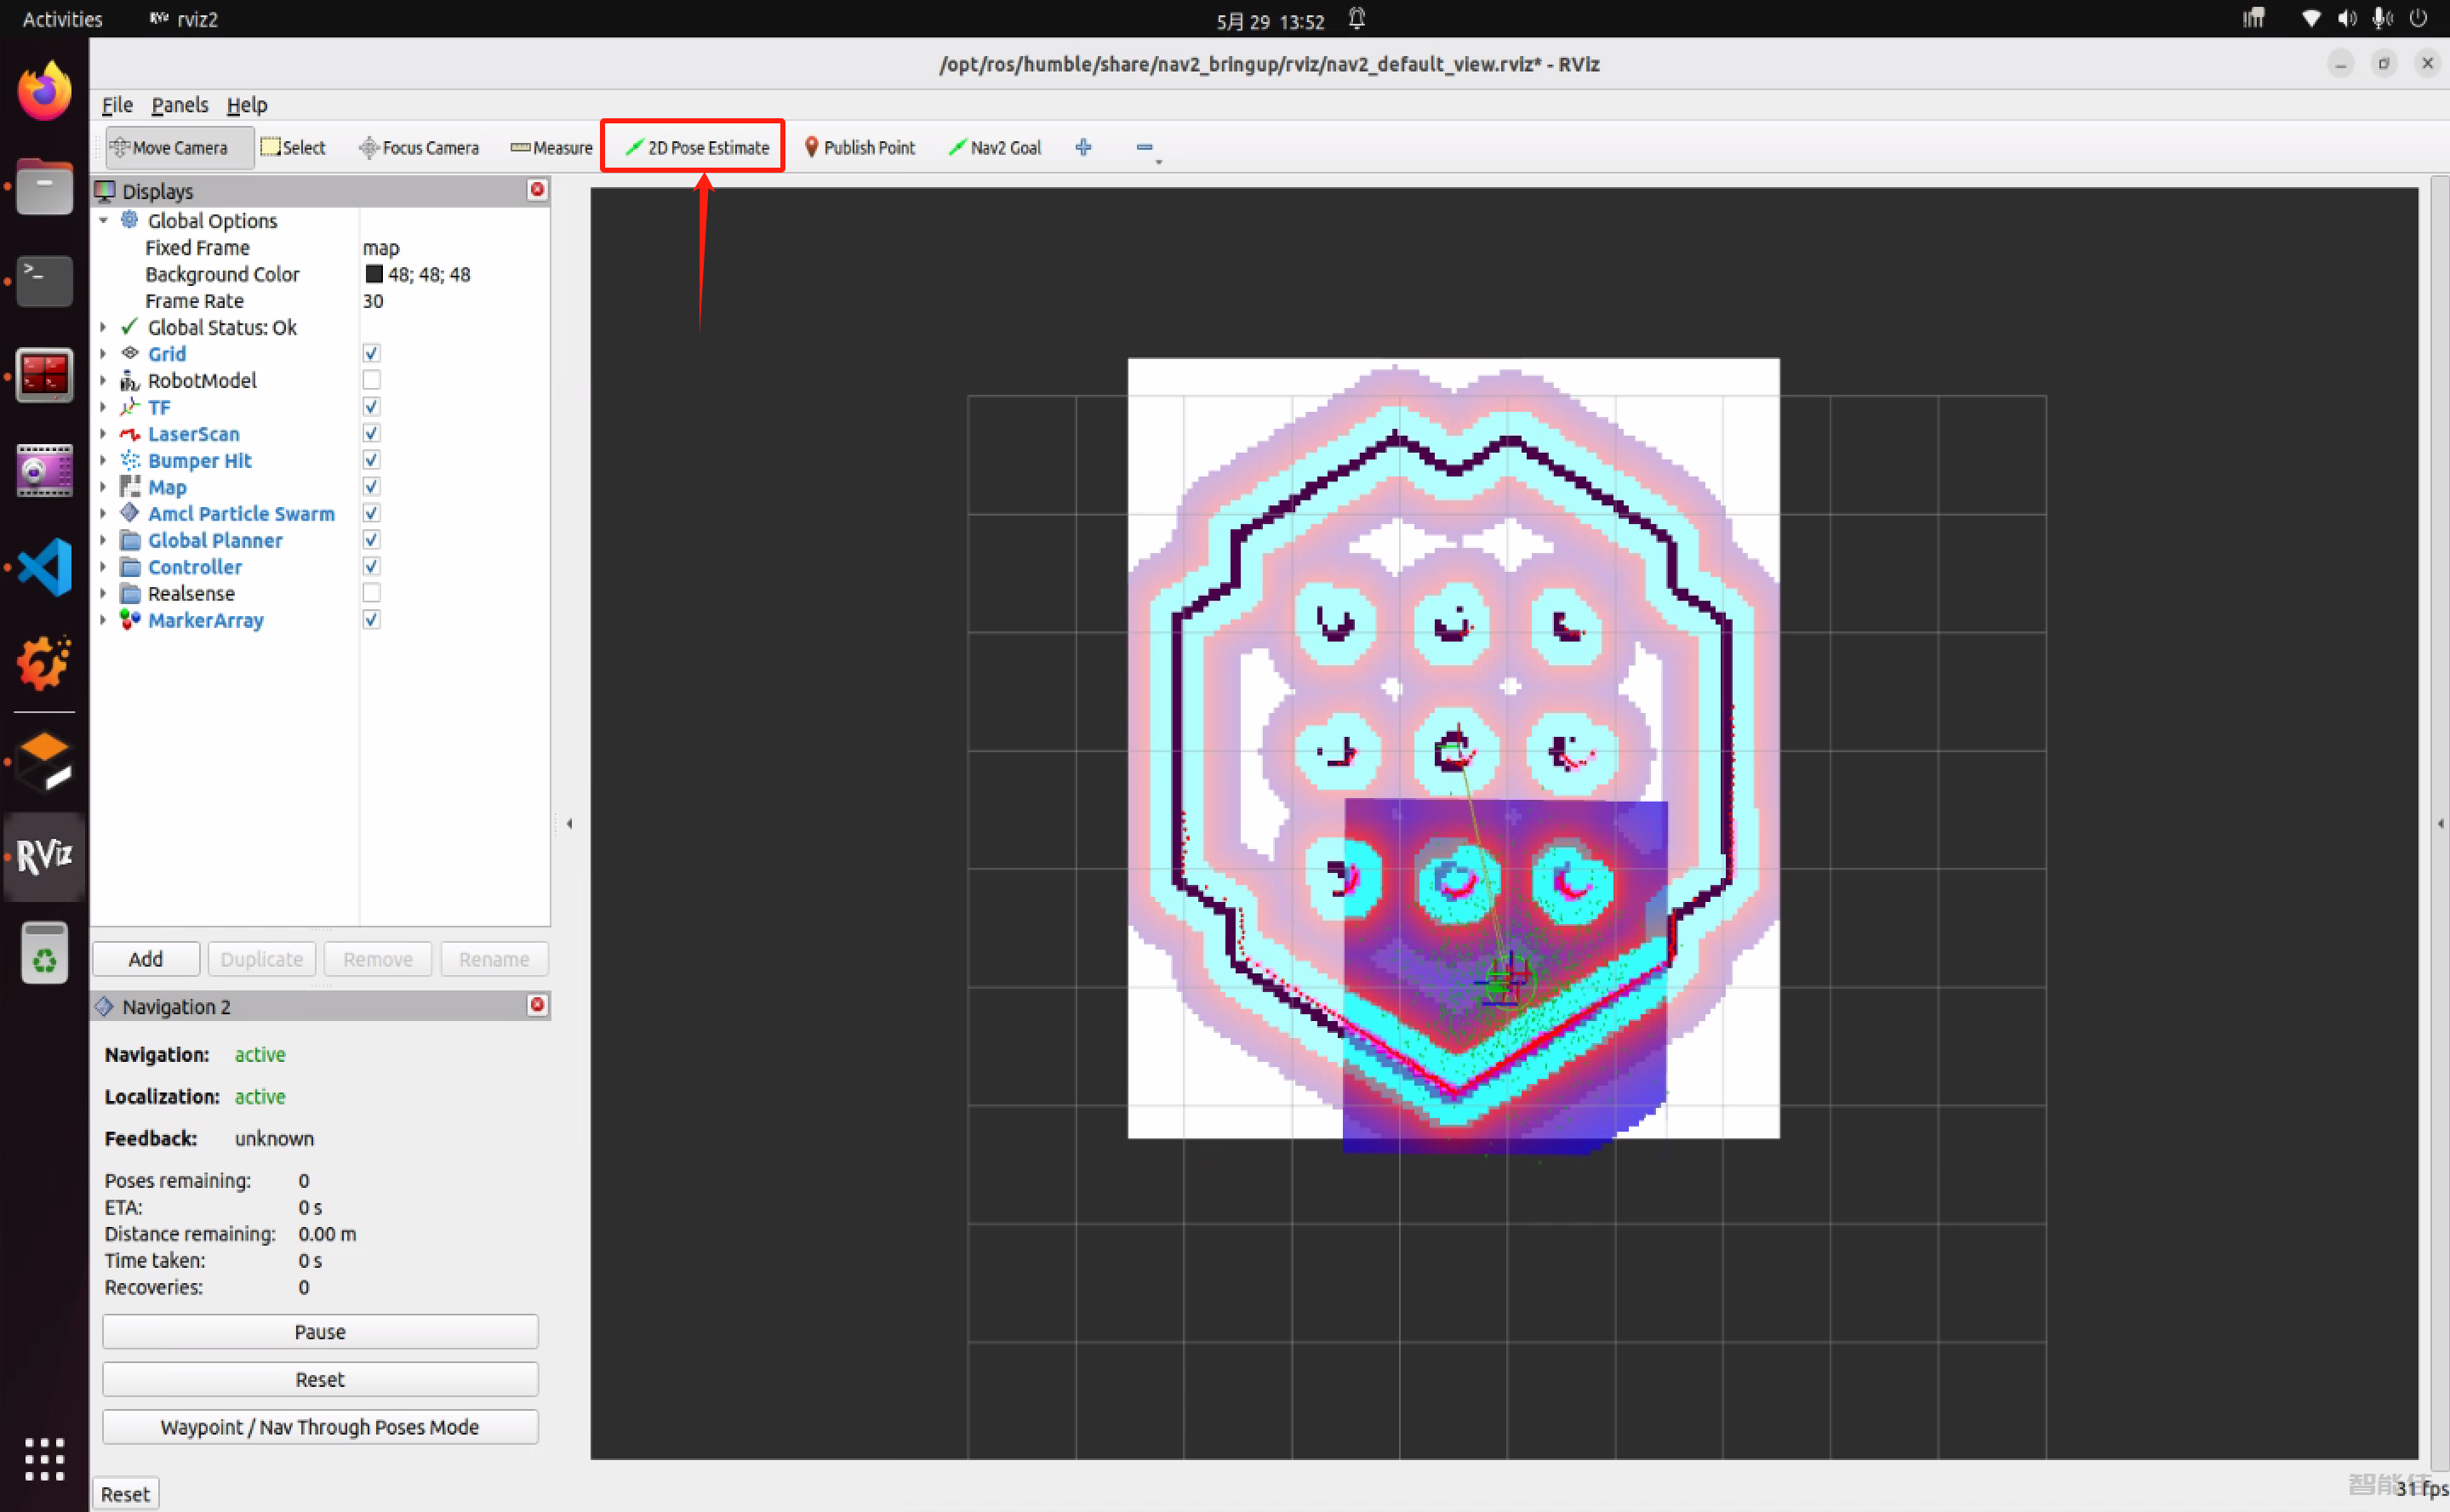The width and height of the screenshot is (2450, 1512).
Task: Click the add tool plus icon
Action: [x=1083, y=147]
